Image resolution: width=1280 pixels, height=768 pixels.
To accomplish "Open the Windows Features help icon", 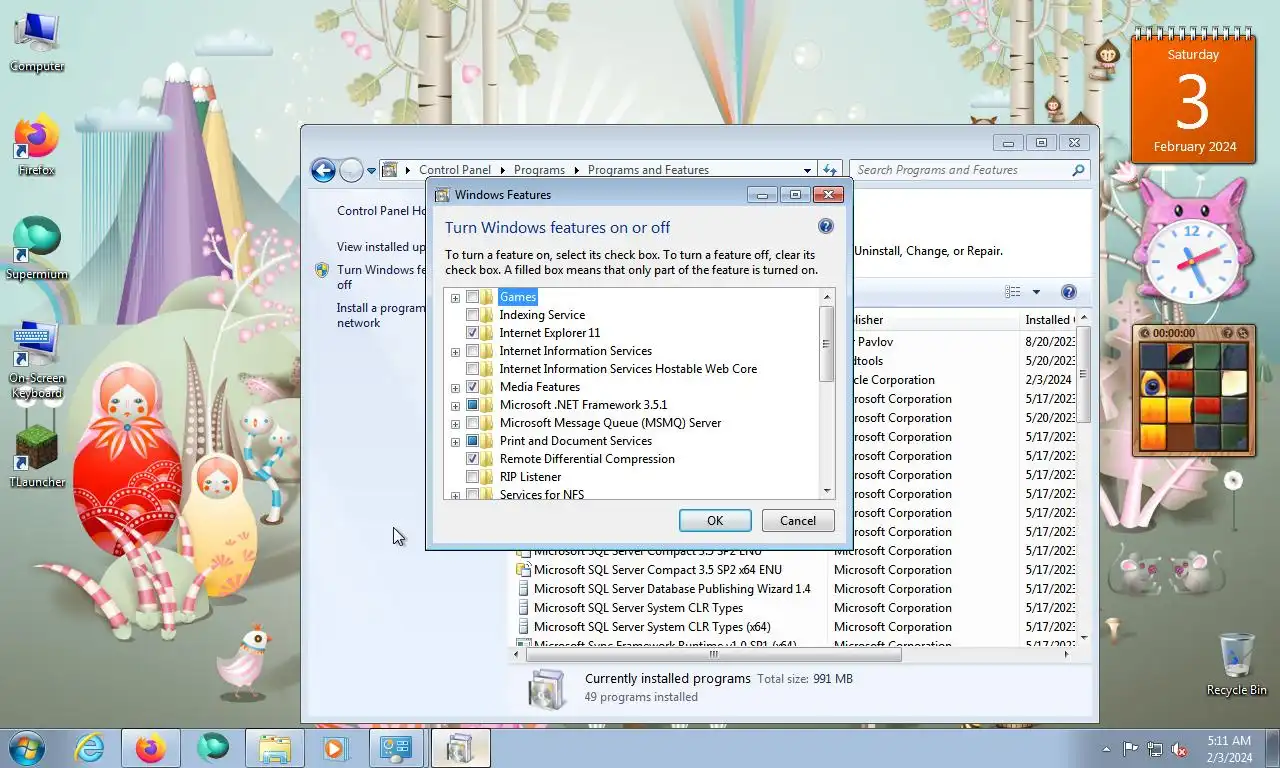I will 826,227.
